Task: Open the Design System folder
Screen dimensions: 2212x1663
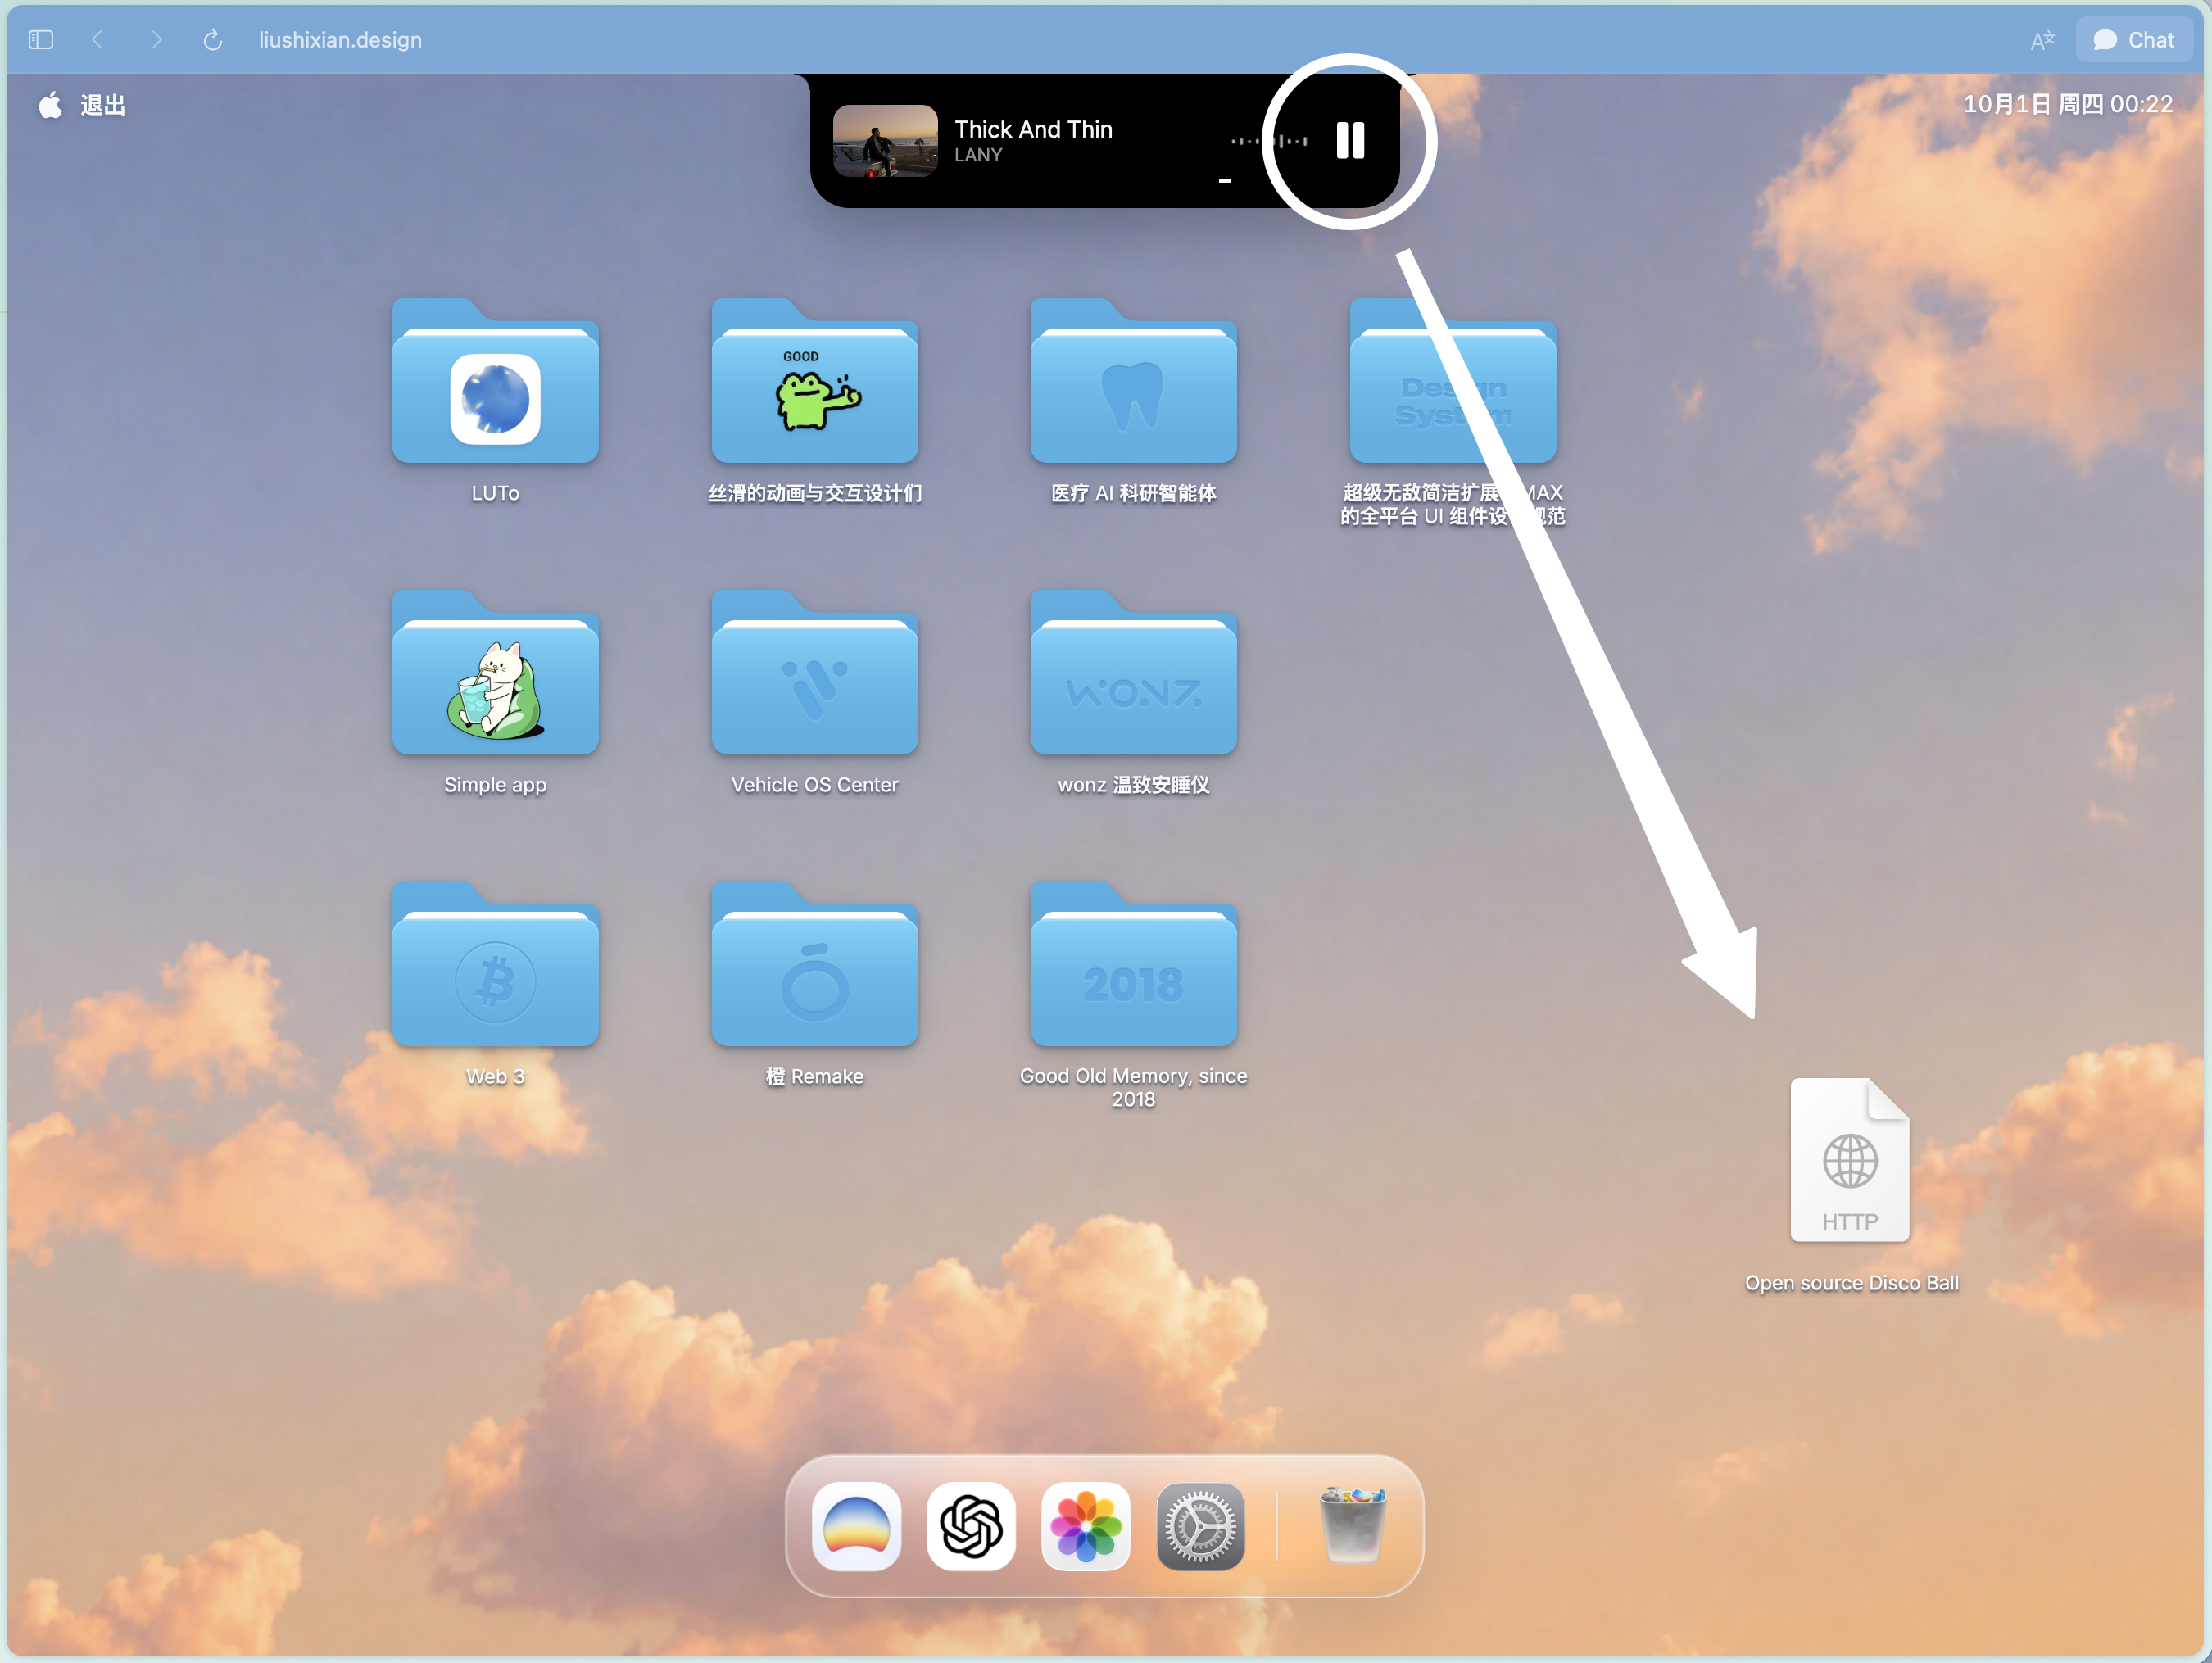Action: (x=1452, y=382)
